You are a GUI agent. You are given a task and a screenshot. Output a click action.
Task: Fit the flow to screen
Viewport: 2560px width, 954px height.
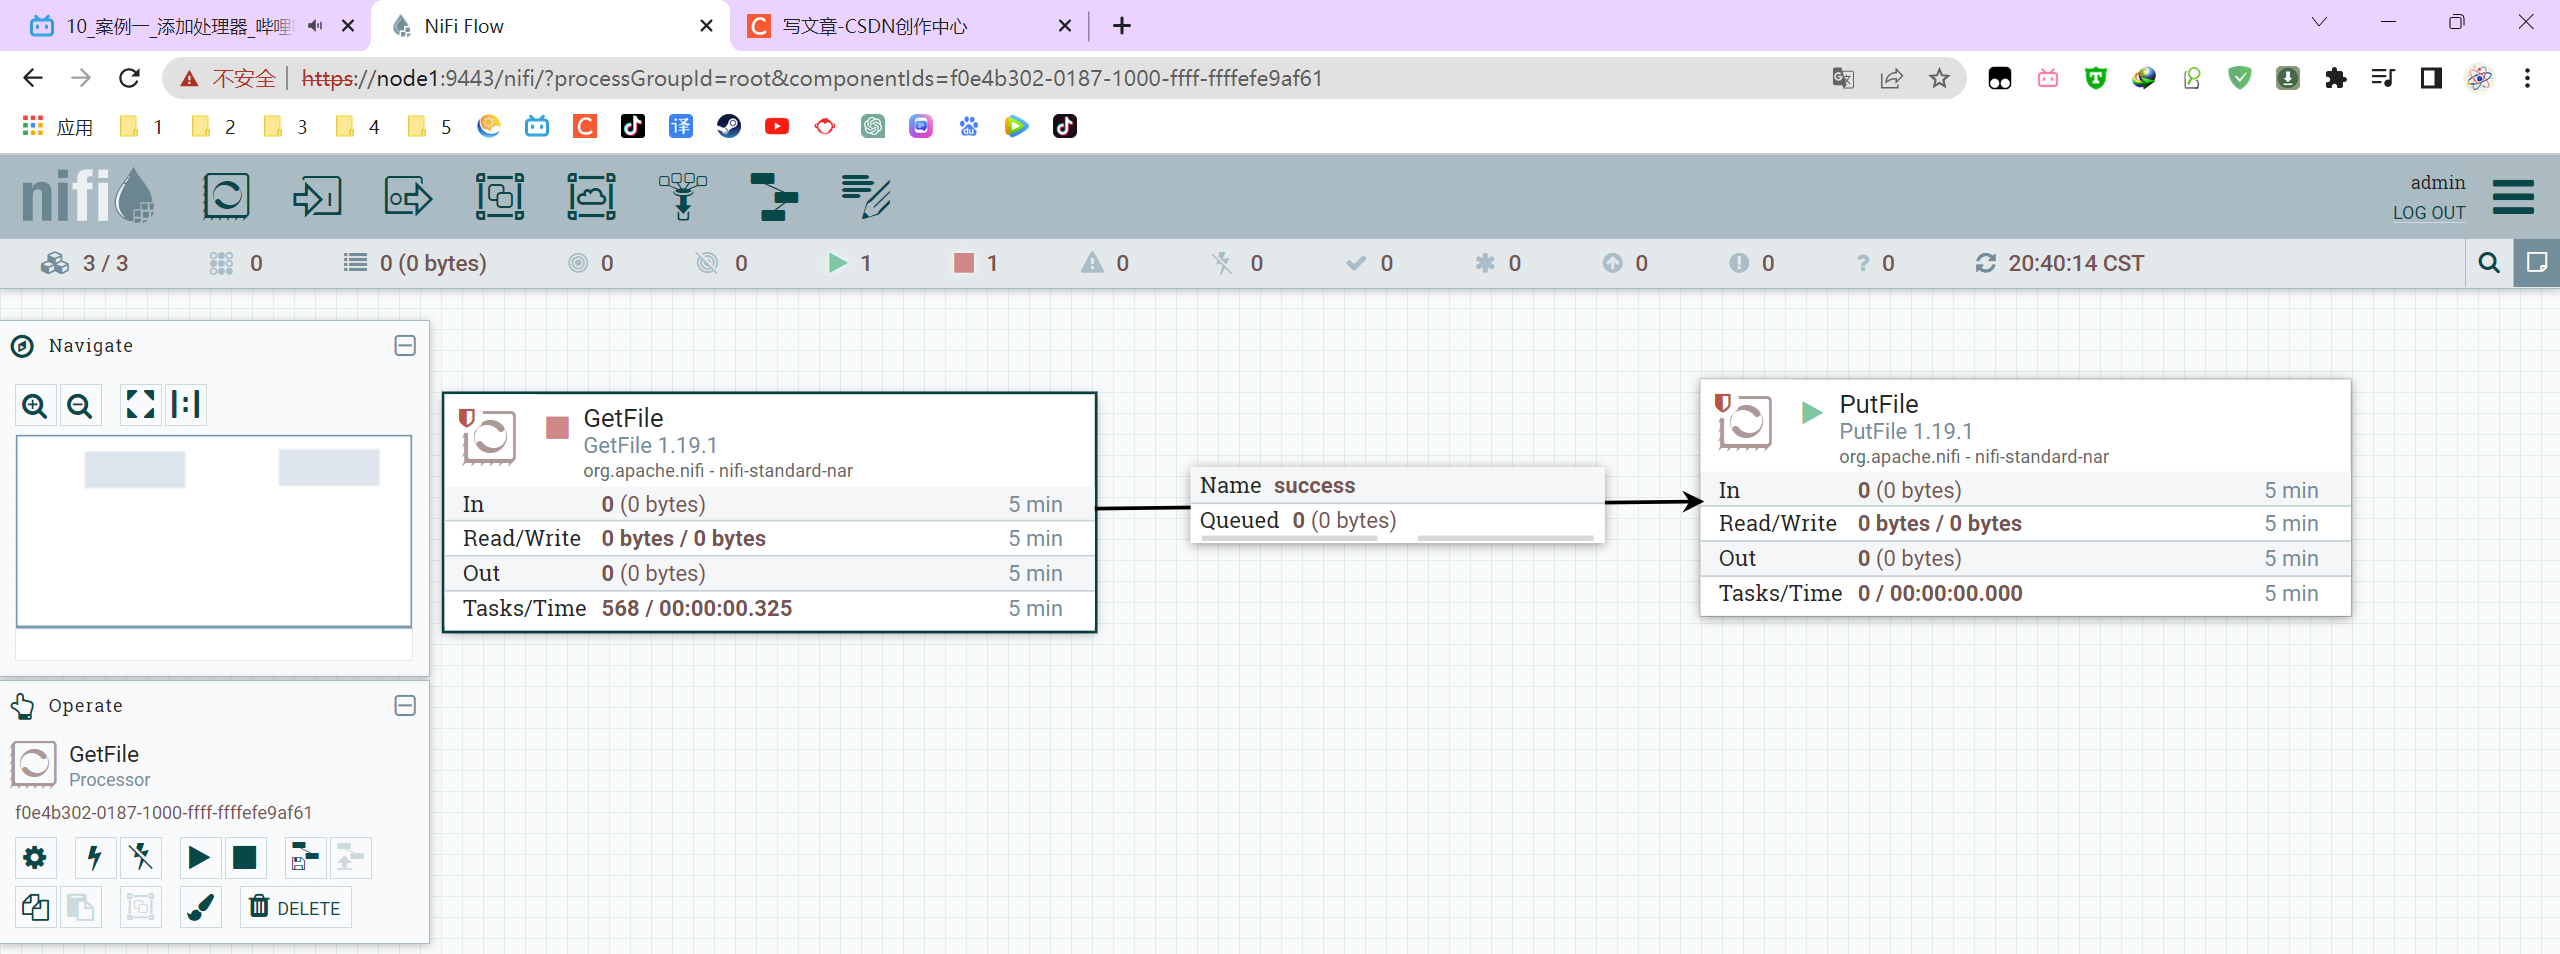coord(140,405)
